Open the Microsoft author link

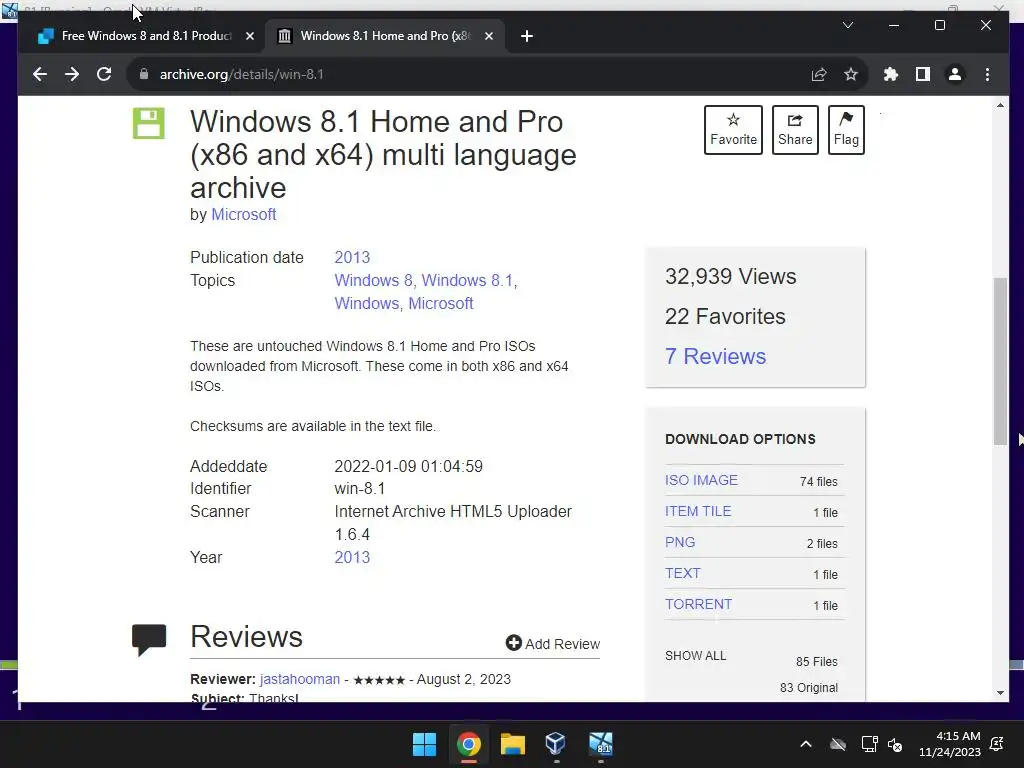point(244,214)
